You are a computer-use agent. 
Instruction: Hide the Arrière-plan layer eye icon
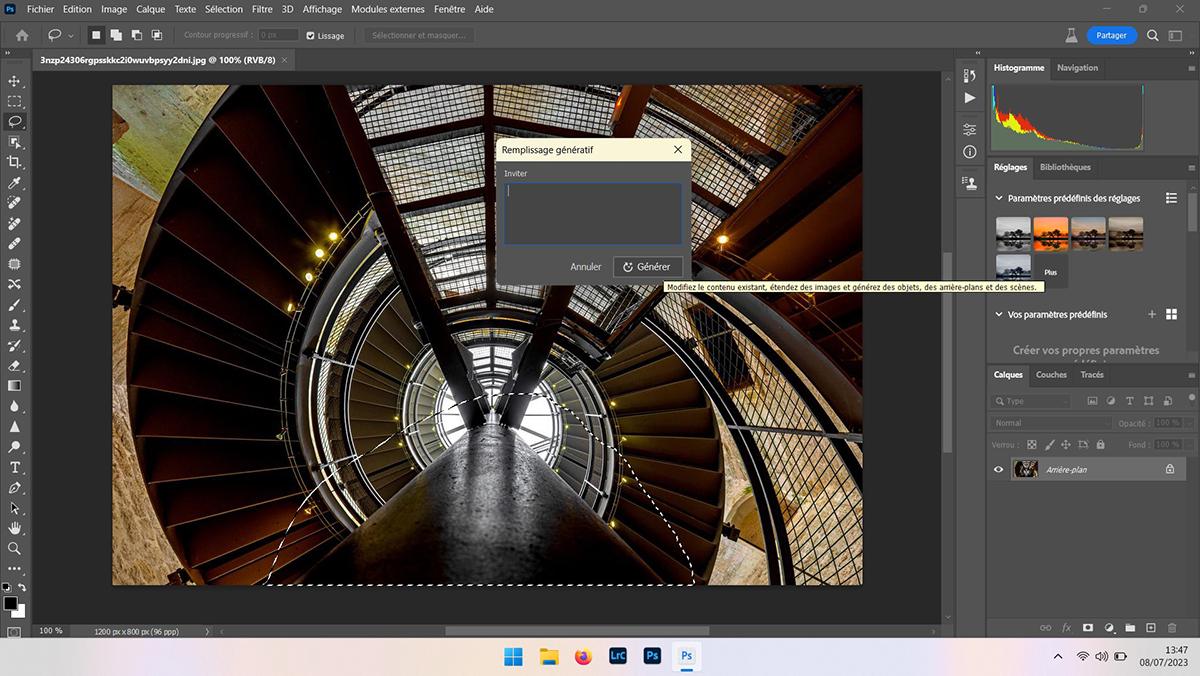click(x=998, y=469)
